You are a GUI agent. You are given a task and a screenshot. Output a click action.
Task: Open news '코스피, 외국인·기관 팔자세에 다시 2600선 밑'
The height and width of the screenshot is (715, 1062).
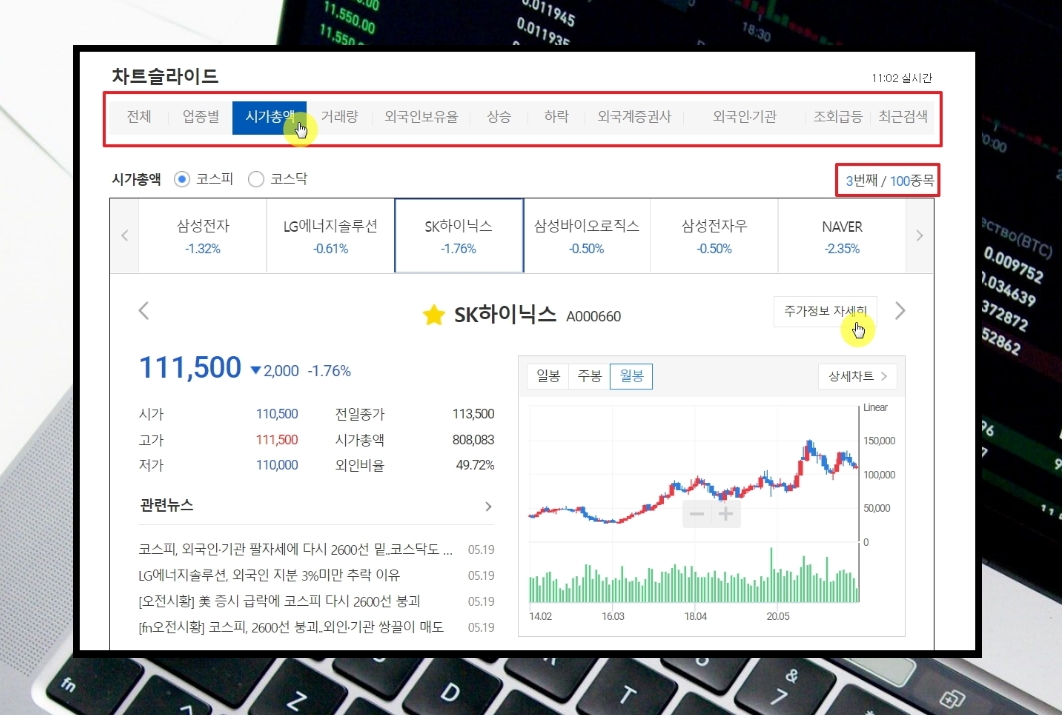point(295,549)
